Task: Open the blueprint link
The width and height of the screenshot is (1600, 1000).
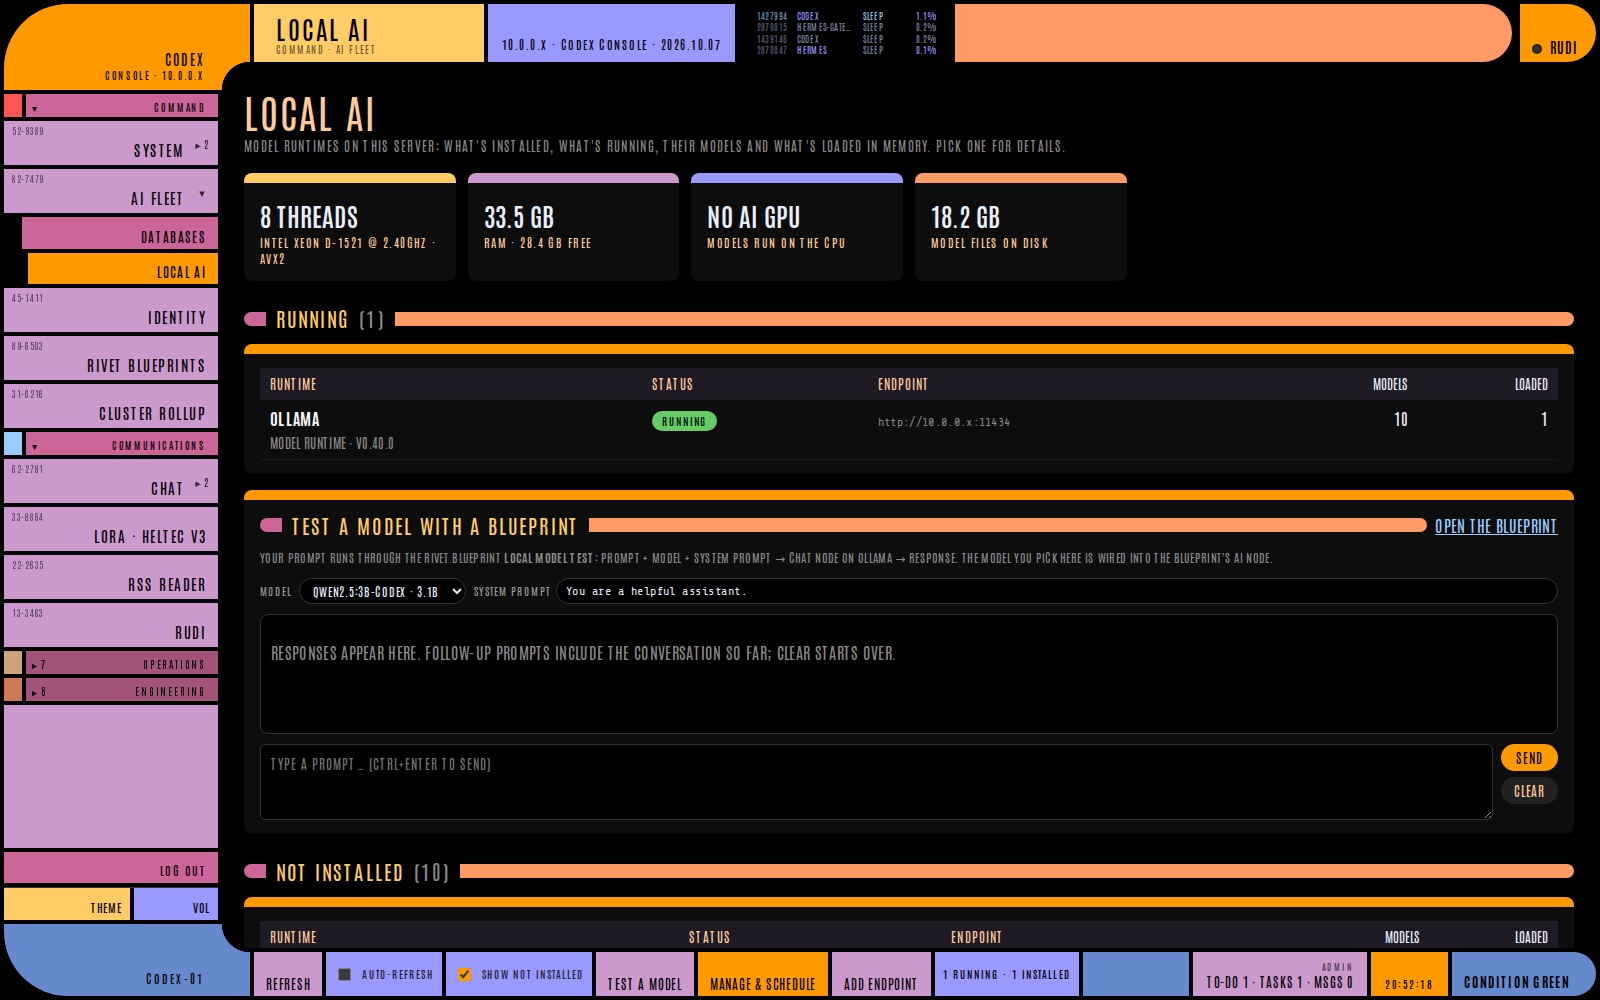Action: click(x=1496, y=526)
